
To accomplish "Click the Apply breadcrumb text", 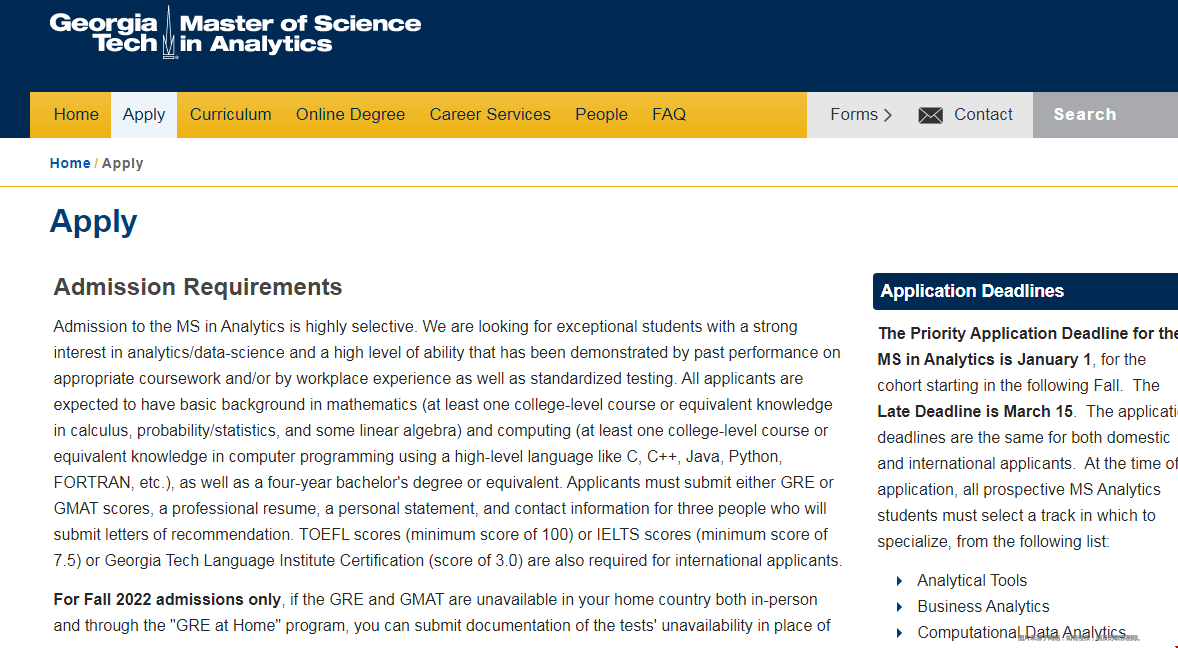I will [x=122, y=163].
